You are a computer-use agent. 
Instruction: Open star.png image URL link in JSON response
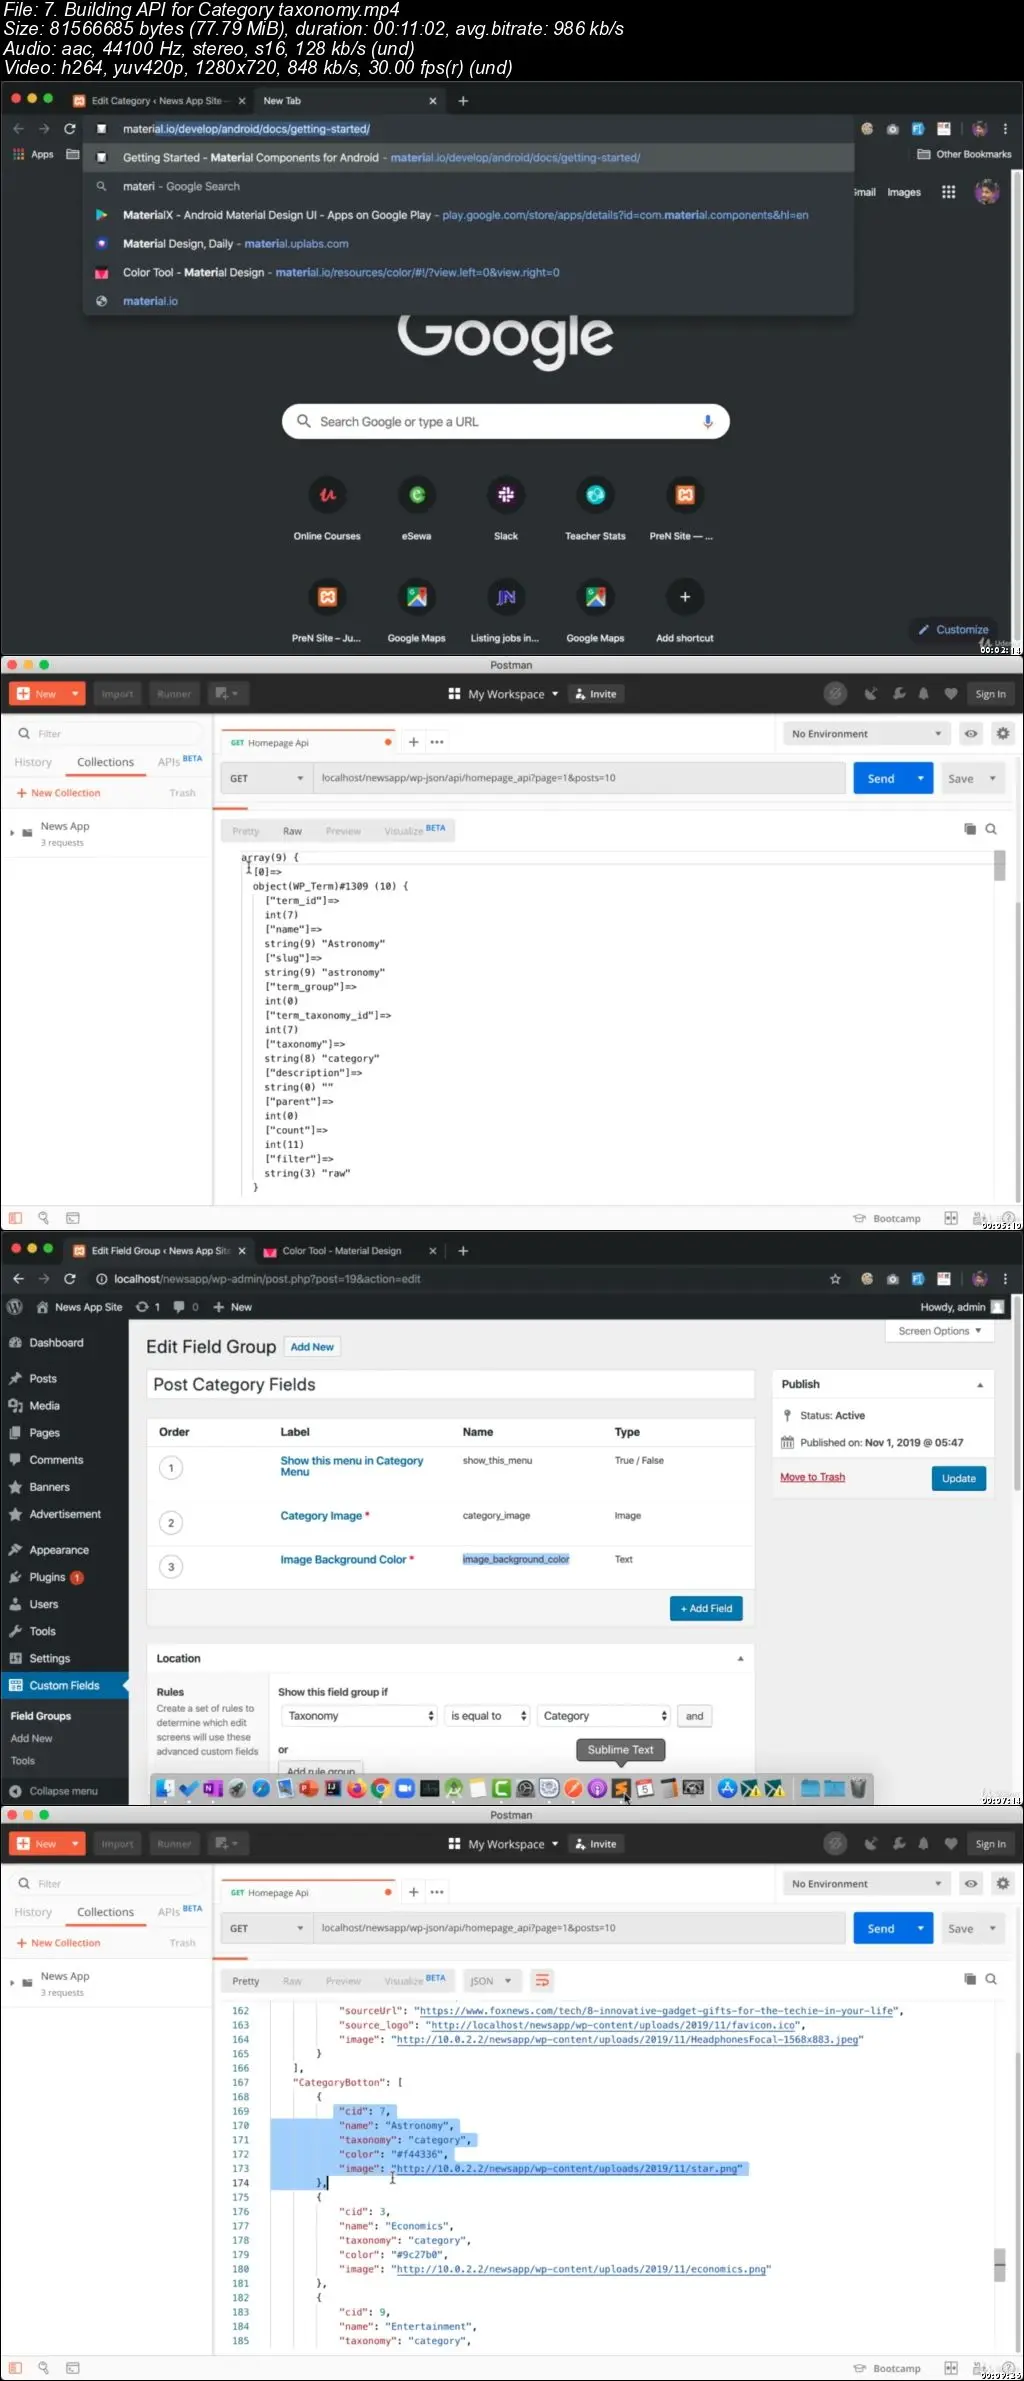567,2169
